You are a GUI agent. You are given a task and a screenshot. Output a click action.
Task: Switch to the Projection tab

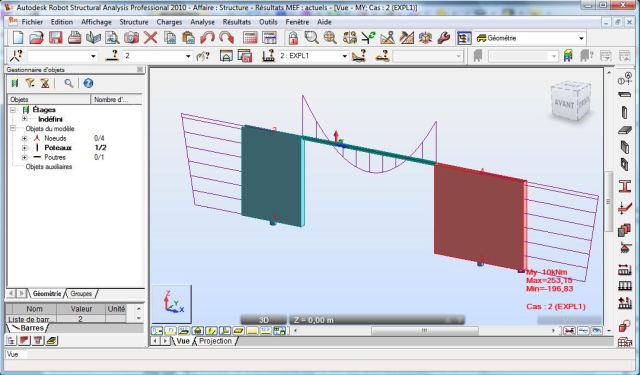(x=215, y=341)
